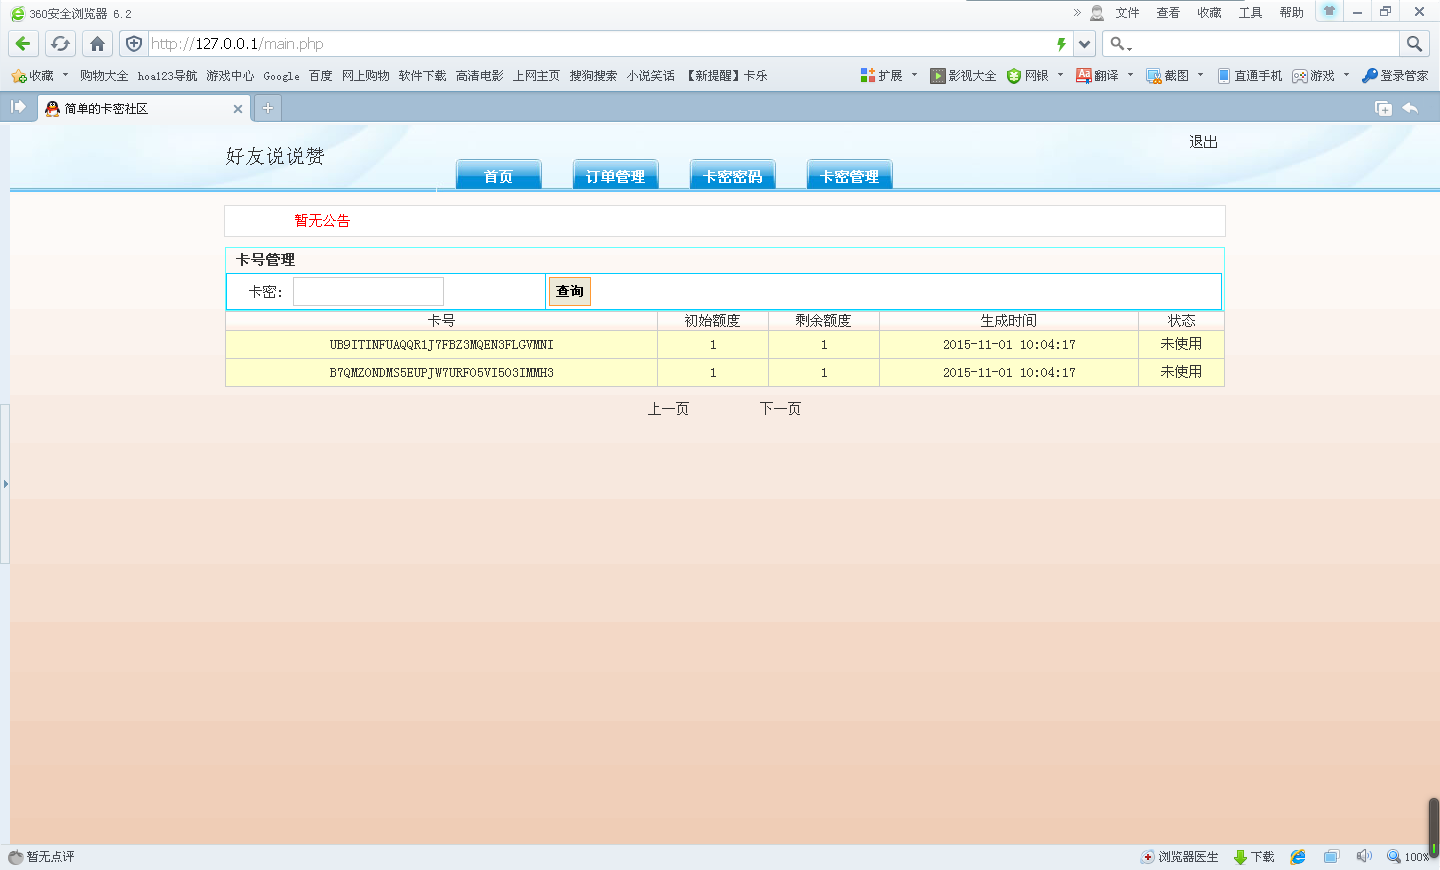This screenshot has width=1440, height=870.
Task: Open 影视大全 video icon
Action: click(x=938, y=76)
